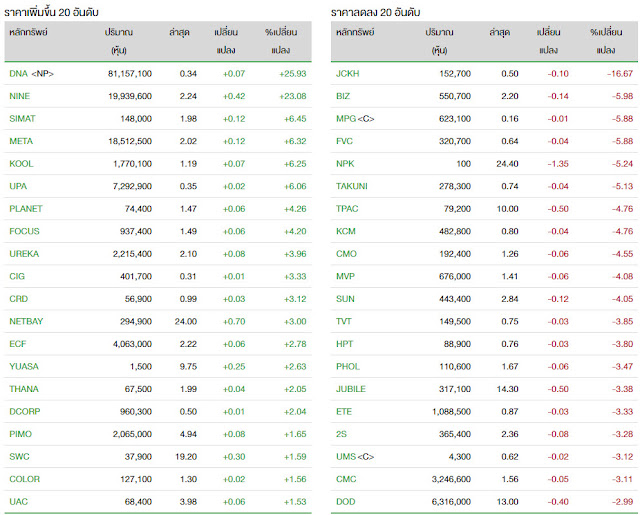Viewport: 640px width, 515px height.
Task: Open the NETBAY stock link
Action: (x=26, y=321)
